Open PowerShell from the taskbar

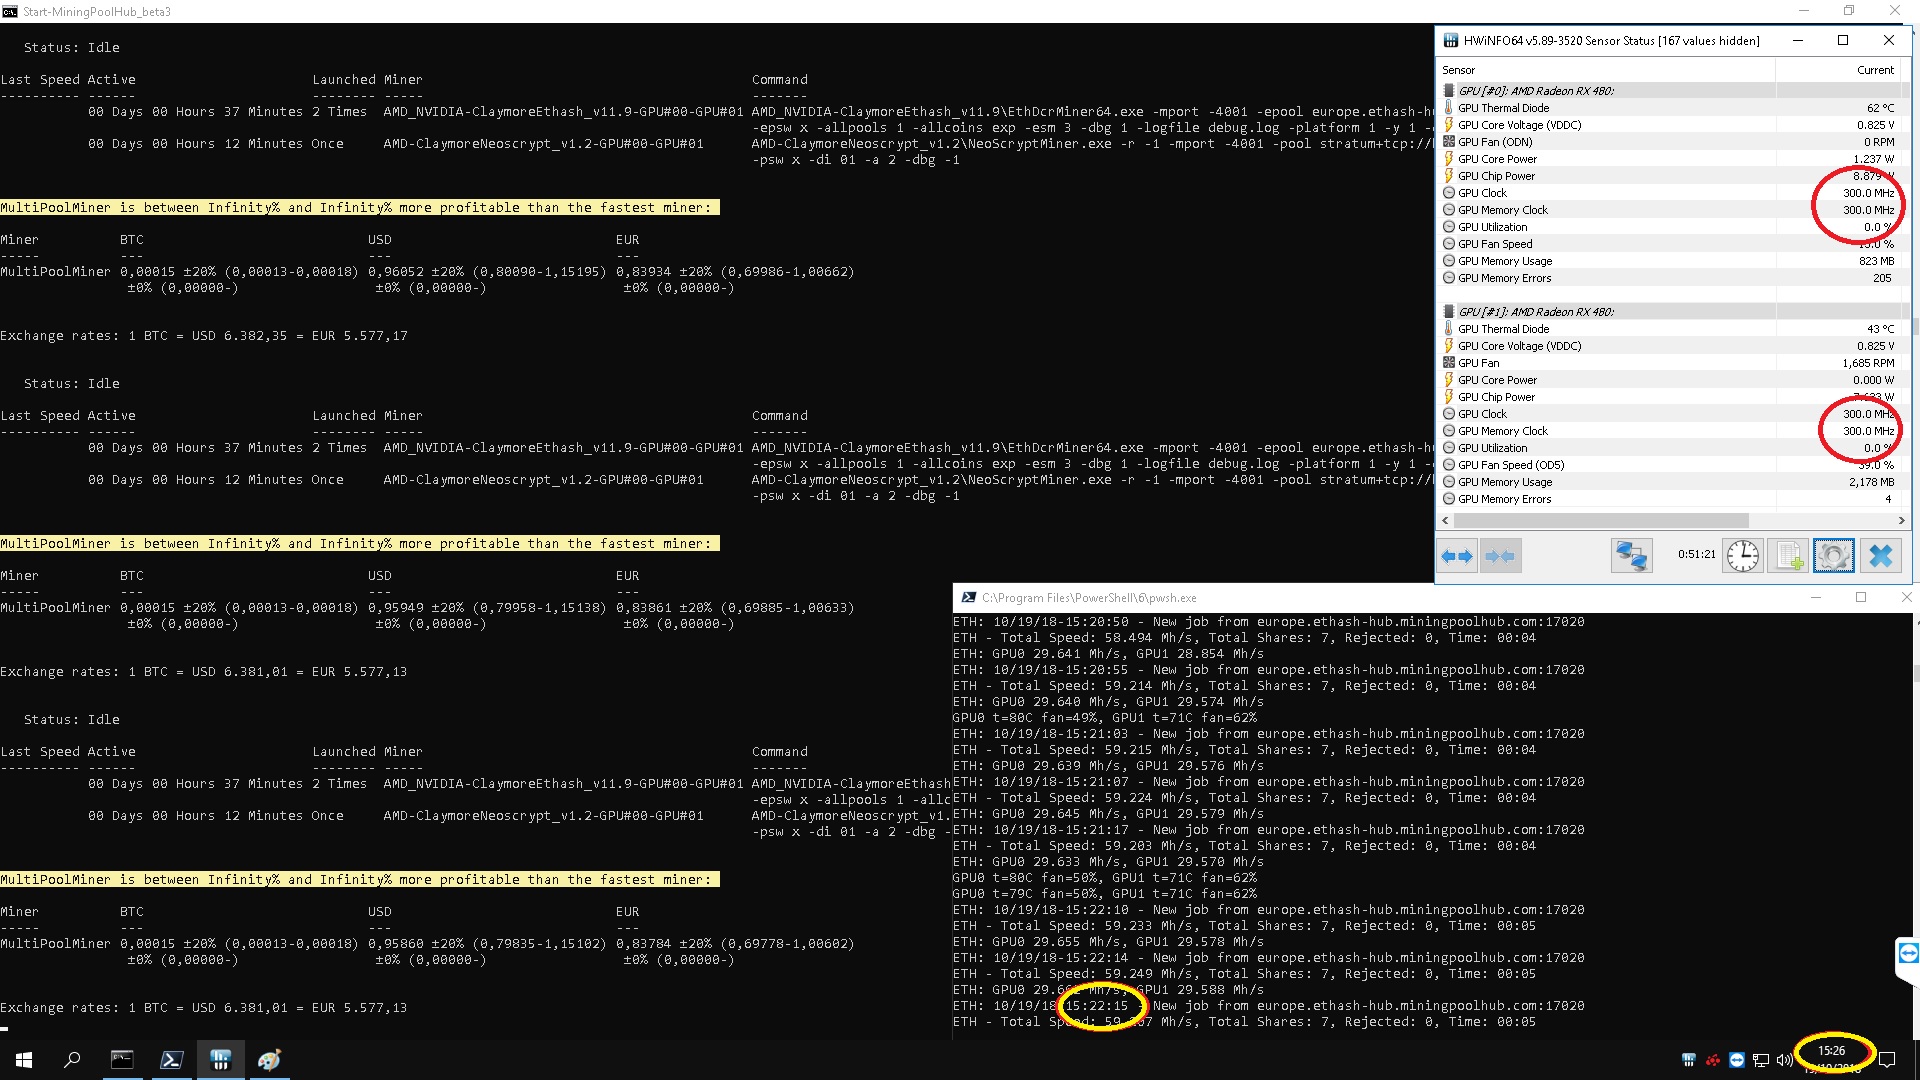tap(171, 1060)
